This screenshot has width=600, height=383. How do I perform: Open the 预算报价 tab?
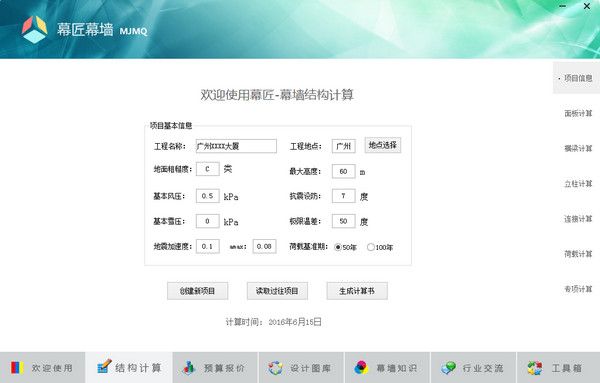[215, 368]
